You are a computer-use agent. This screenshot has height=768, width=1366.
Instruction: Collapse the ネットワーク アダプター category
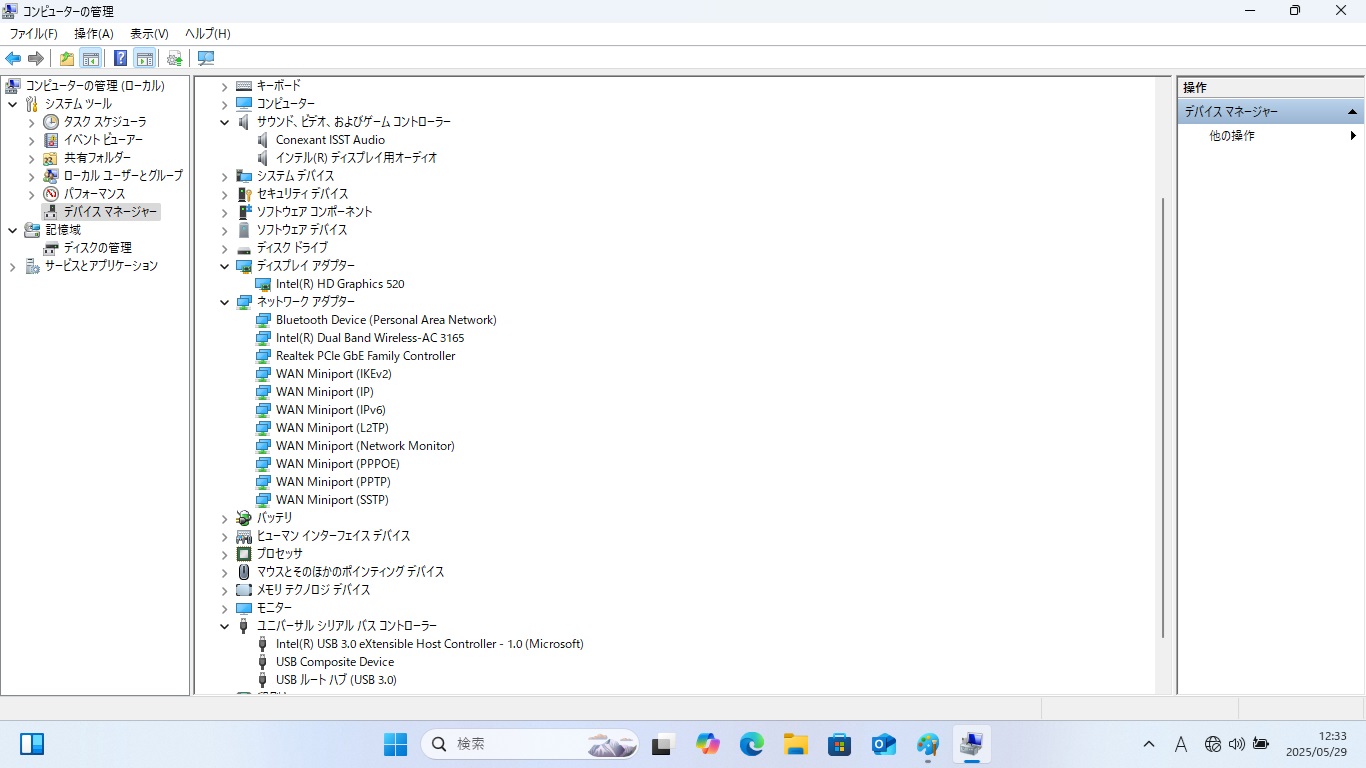click(225, 302)
